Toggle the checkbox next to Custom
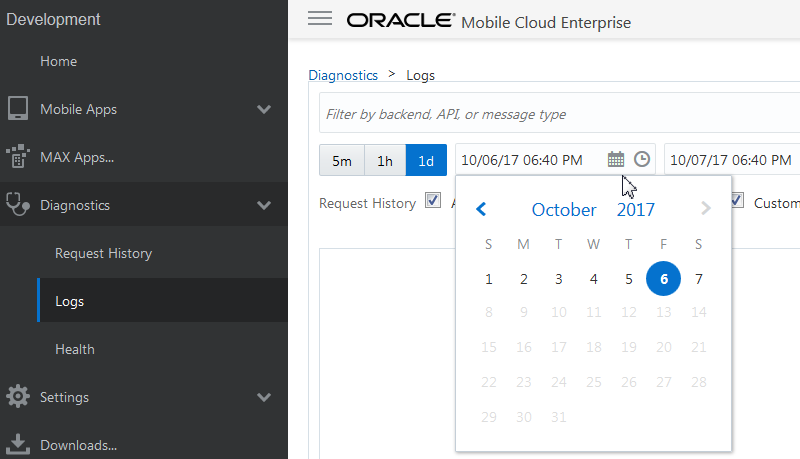Image resolution: width=800 pixels, height=459 pixels. pos(737,201)
